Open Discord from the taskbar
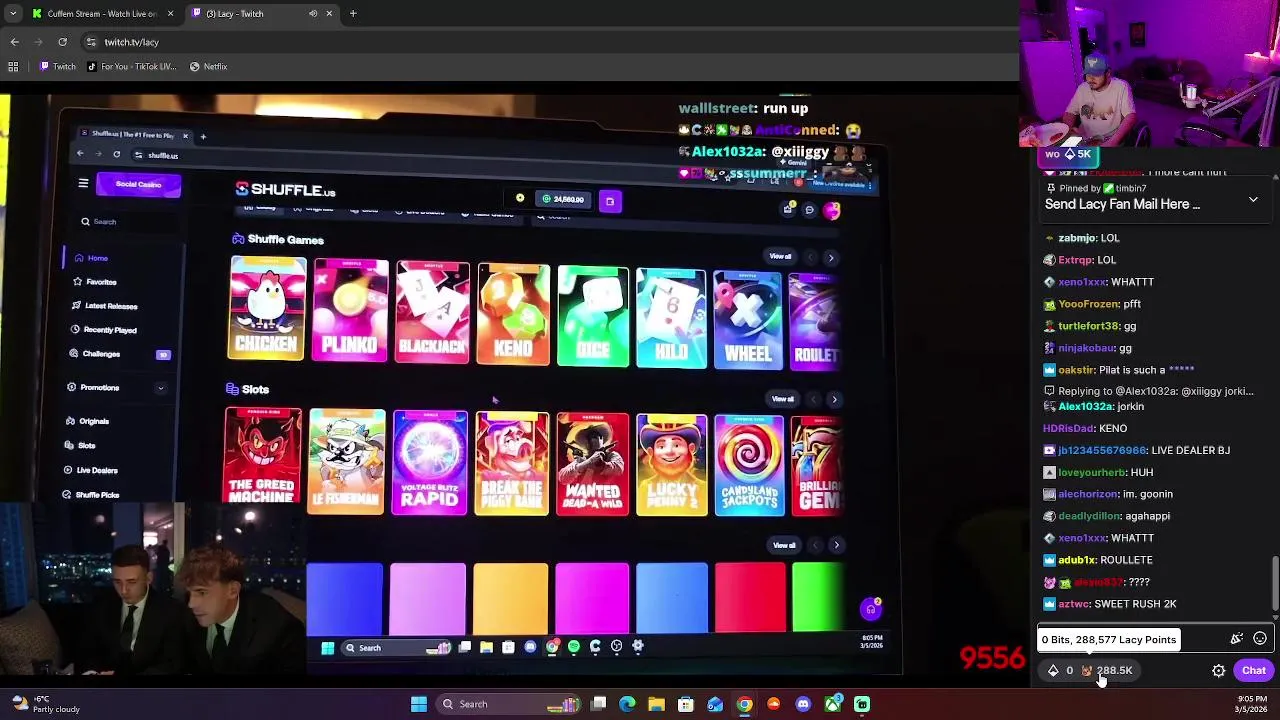The height and width of the screenshot is (720, 1280). coord(803,704)
